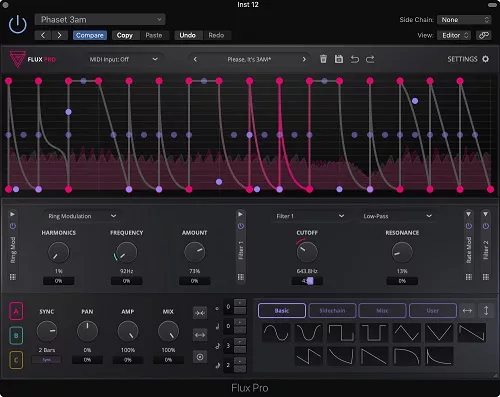The width and height of the screenshot is (500, 397).
Task: Click the Ring Mod grid icon
Action: pyautogui.click(x=13, y=277)
